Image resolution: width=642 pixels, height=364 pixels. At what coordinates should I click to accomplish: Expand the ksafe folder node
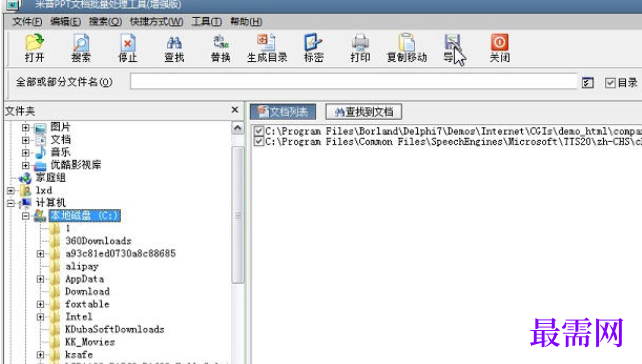tap(40, 355)
